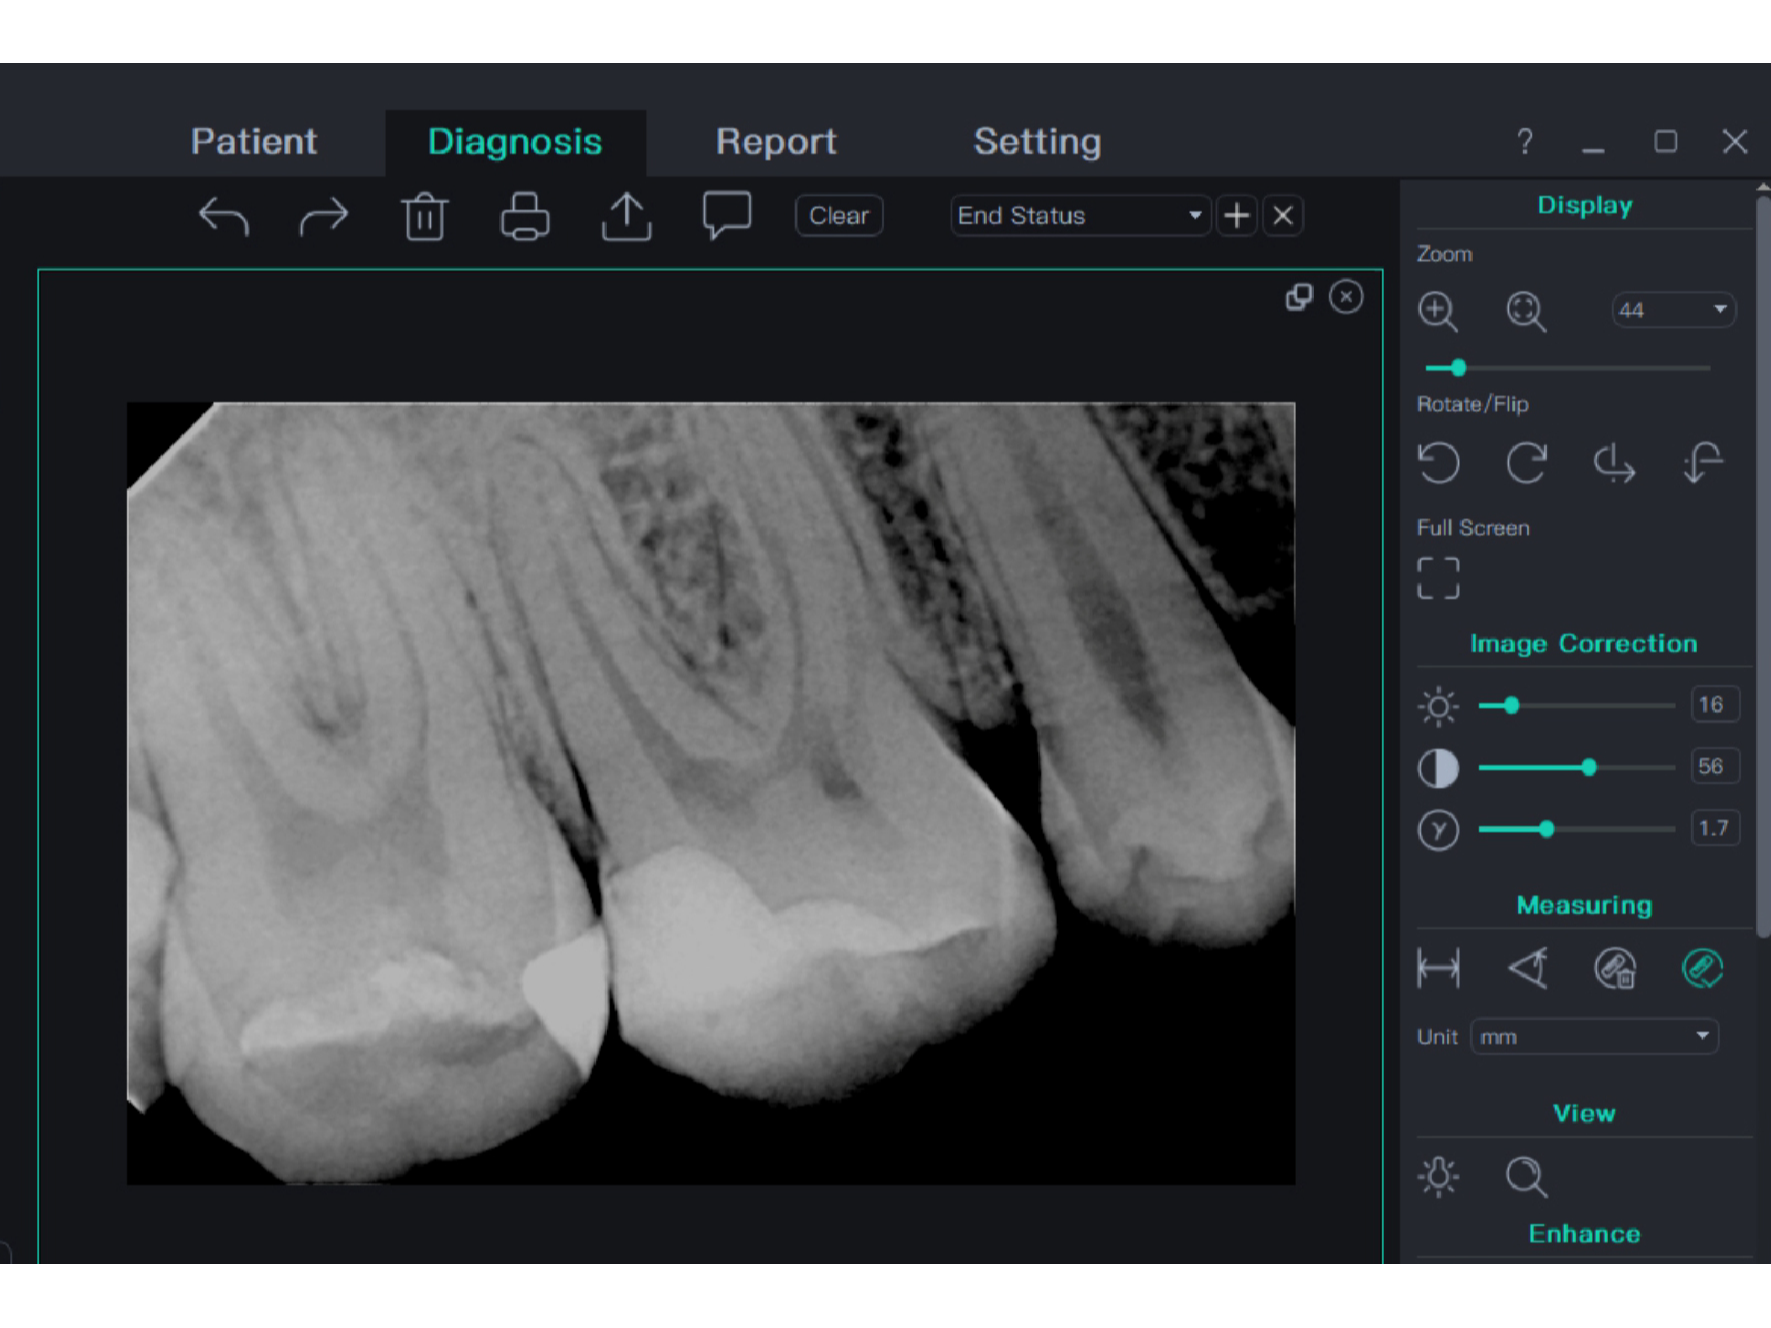Click the redo arrow icon
This screenshot has height=1328, width=1771.
323,216
